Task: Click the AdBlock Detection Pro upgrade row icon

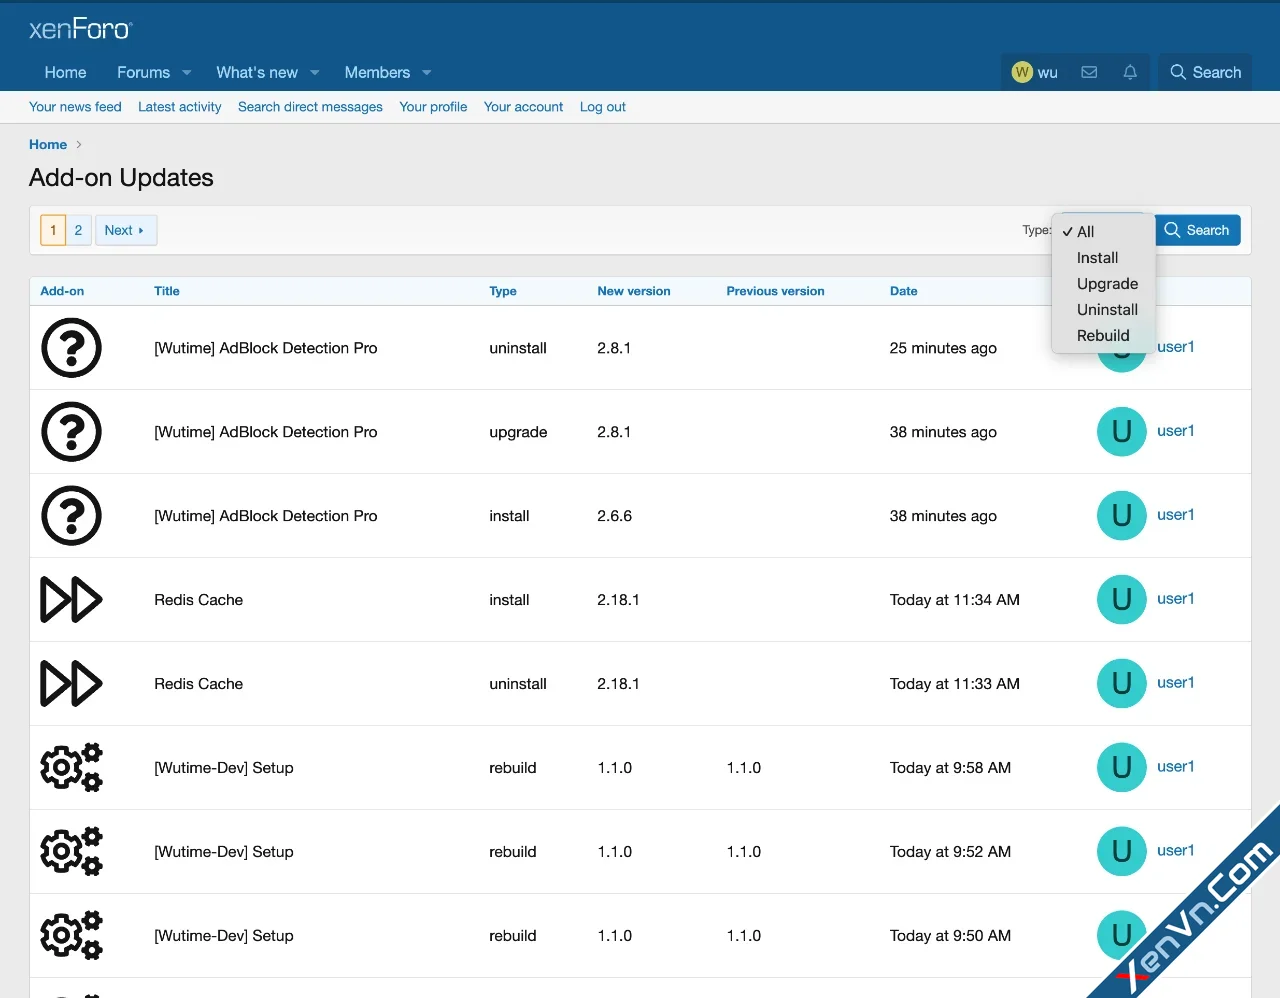Action: point(71,432)
